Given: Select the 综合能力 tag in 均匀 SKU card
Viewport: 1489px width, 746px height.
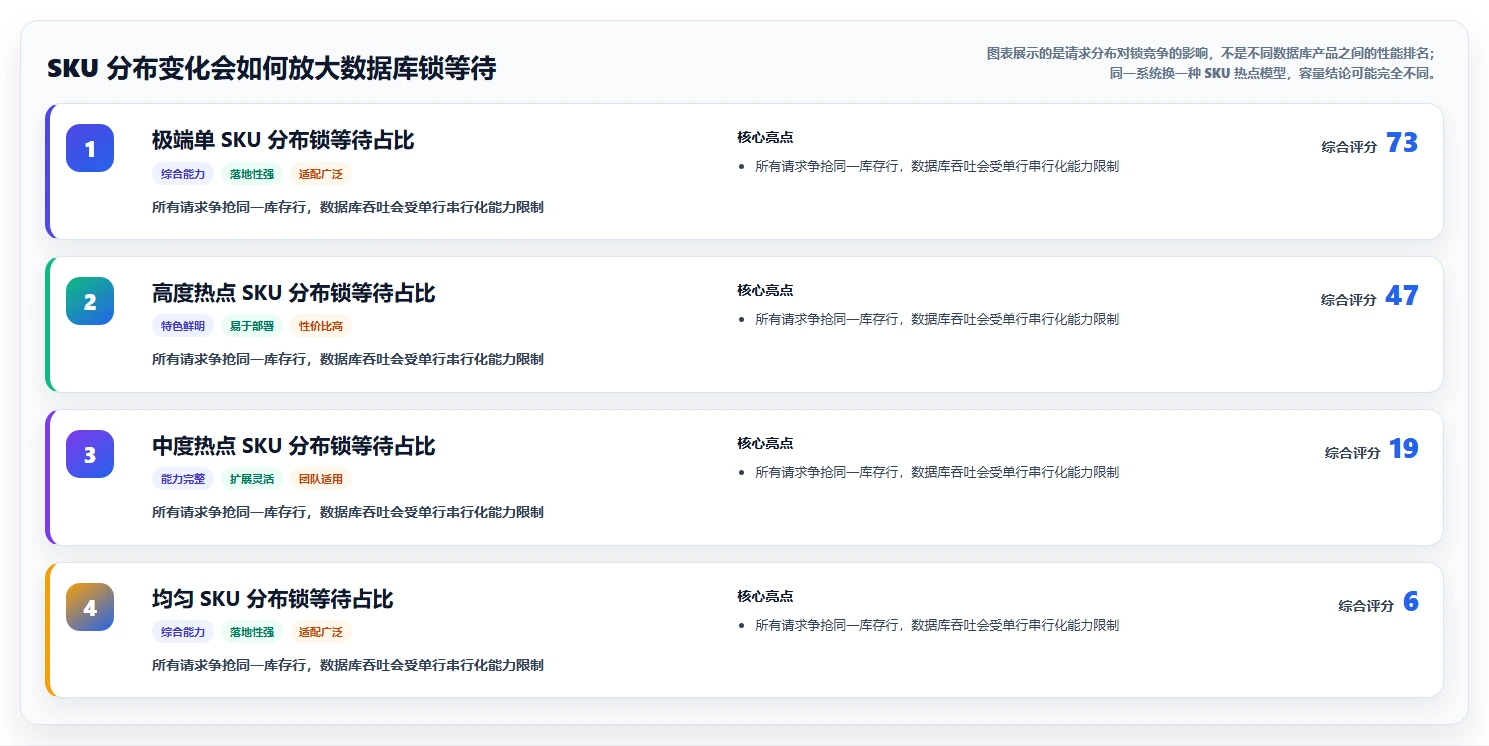Looking at the screenshot, I should [183, 632].
